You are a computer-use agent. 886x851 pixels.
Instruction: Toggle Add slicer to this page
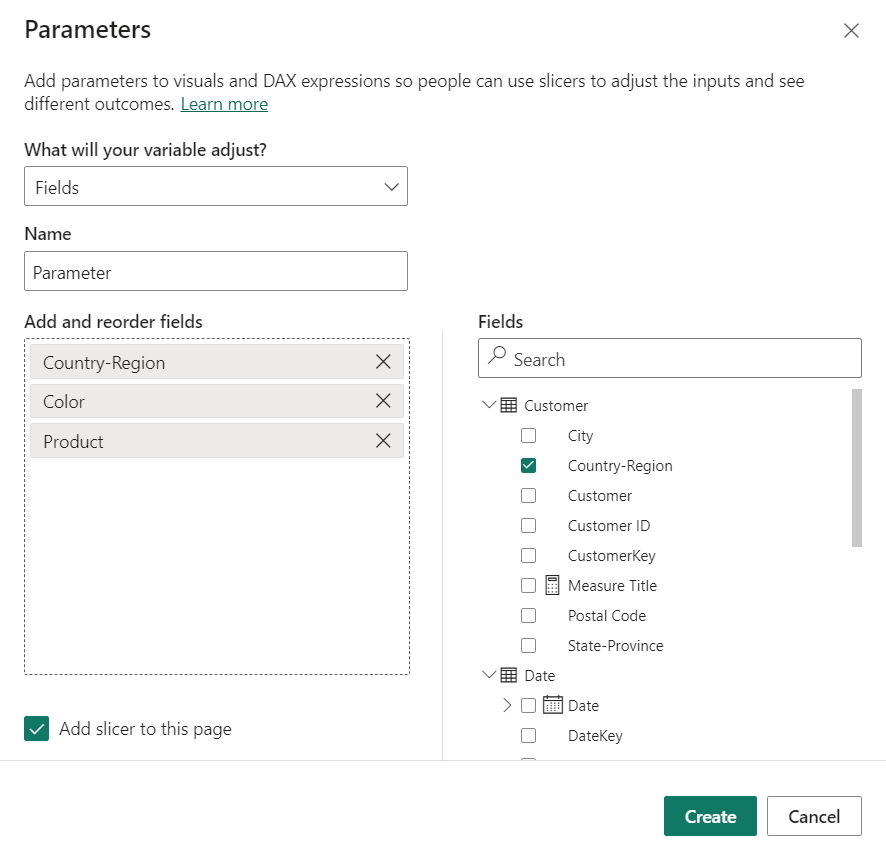(x=37, y=729)
